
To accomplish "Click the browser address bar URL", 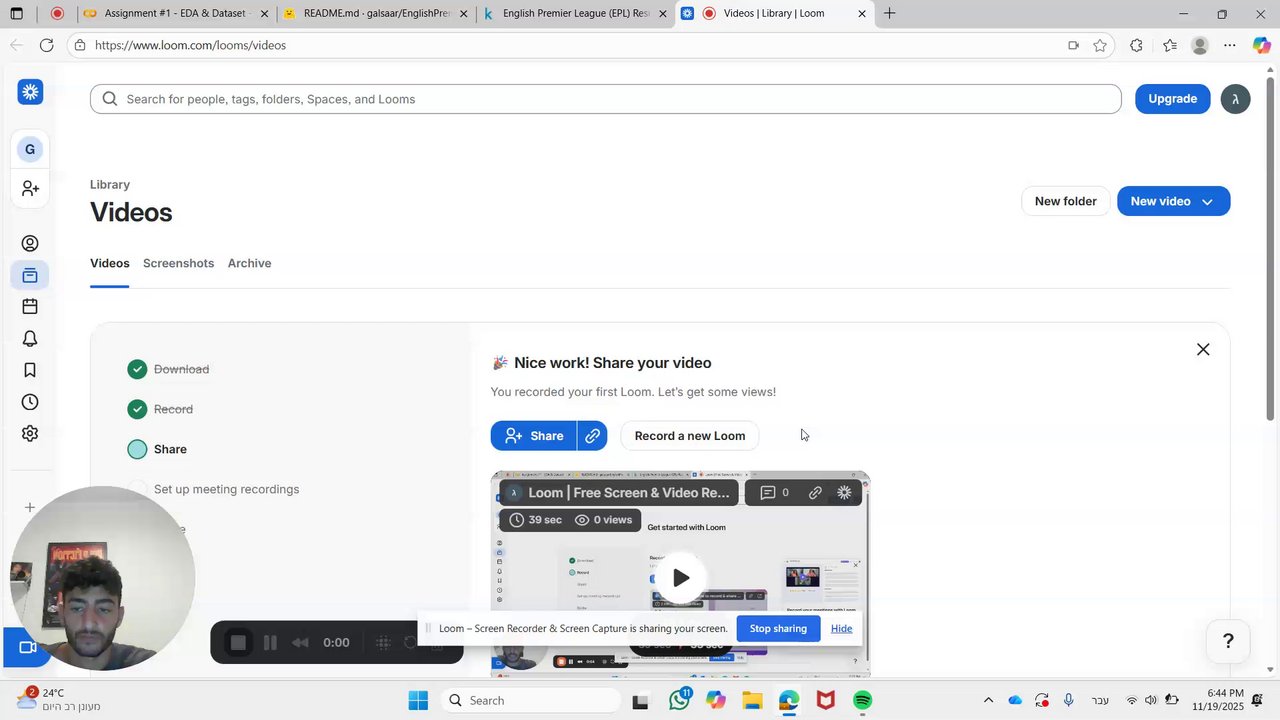I will coord(190,45).
